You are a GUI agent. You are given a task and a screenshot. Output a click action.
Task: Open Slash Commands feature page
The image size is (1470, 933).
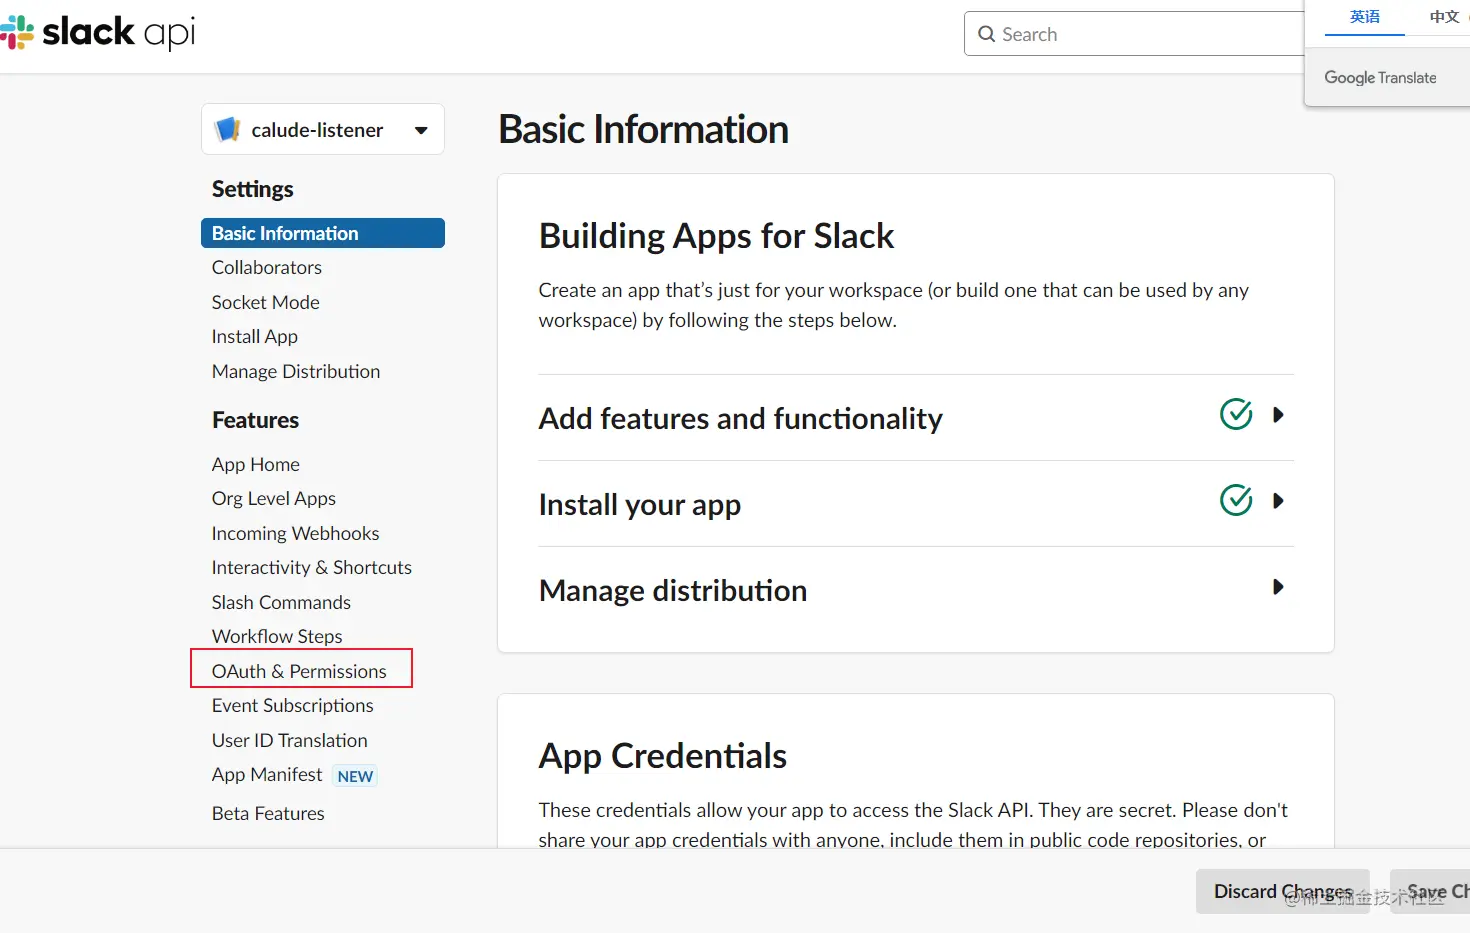point(281,602)
